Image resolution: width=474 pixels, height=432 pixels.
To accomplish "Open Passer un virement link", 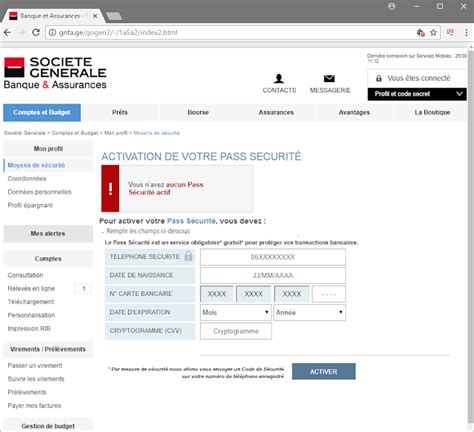I will point(35,366).
